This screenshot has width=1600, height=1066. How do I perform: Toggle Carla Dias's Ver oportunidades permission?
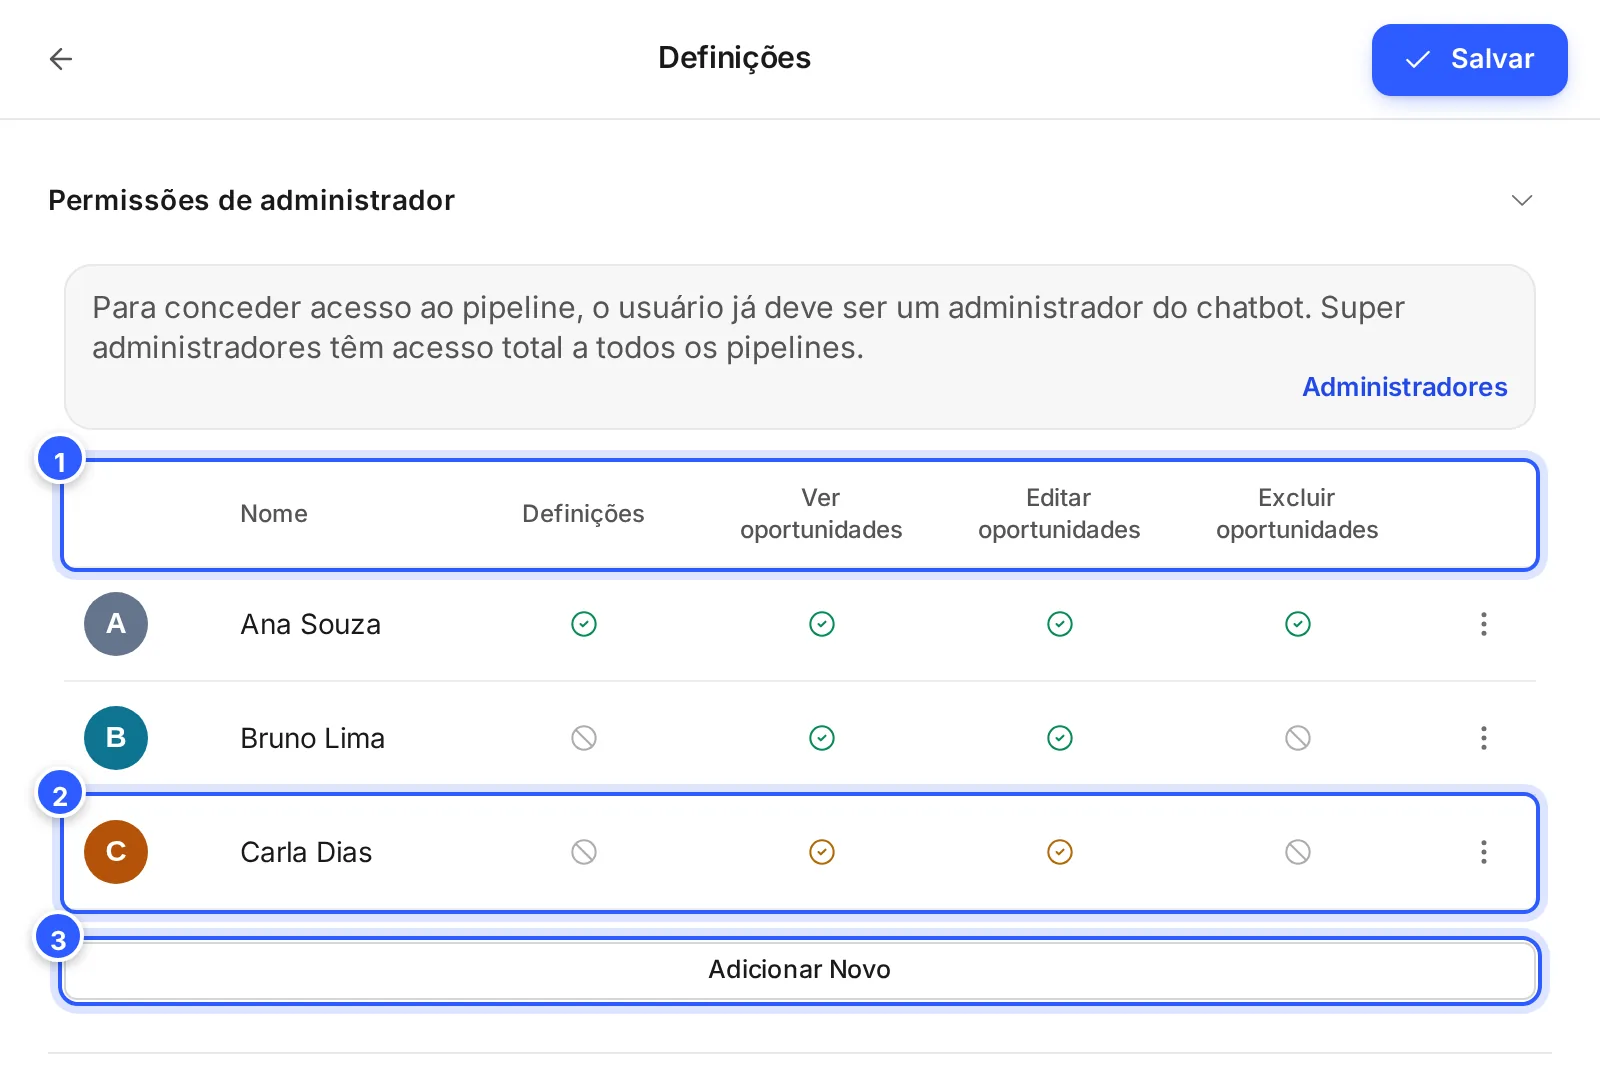822,852
